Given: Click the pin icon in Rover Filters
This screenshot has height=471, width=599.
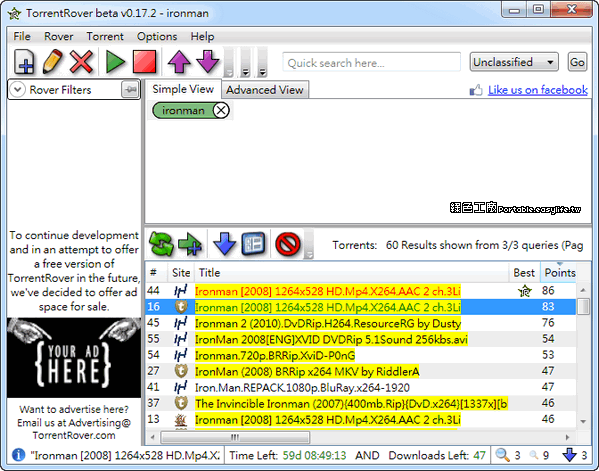Looking at the screenshot, I should (131, 90).
